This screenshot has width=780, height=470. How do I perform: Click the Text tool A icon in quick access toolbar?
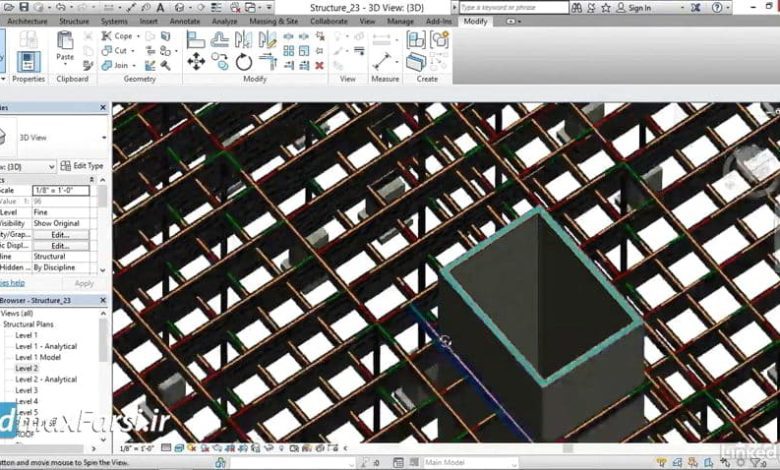160,7
